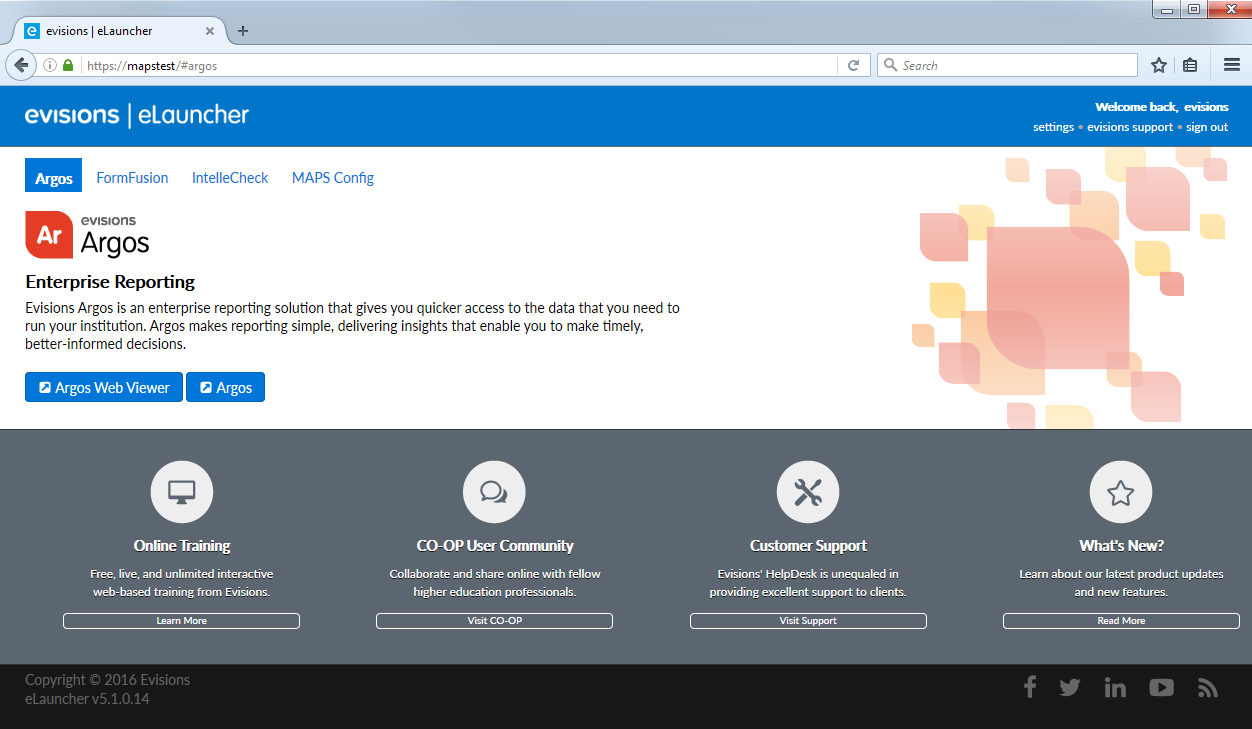Click the Online Training monitor icon

[x=181, y=492]
